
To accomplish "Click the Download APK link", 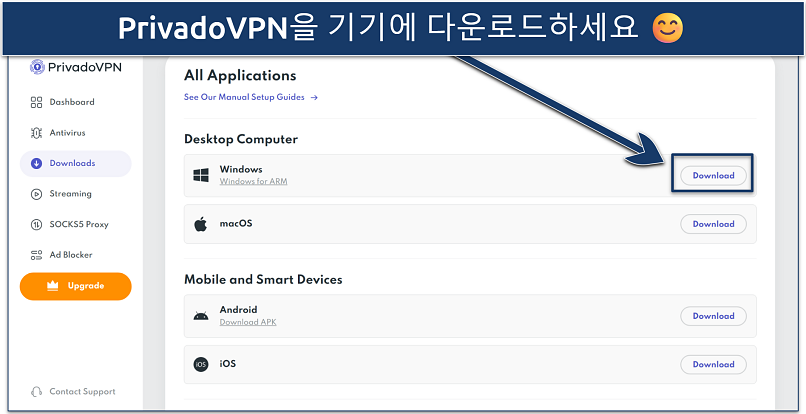I will pos(248,322).
